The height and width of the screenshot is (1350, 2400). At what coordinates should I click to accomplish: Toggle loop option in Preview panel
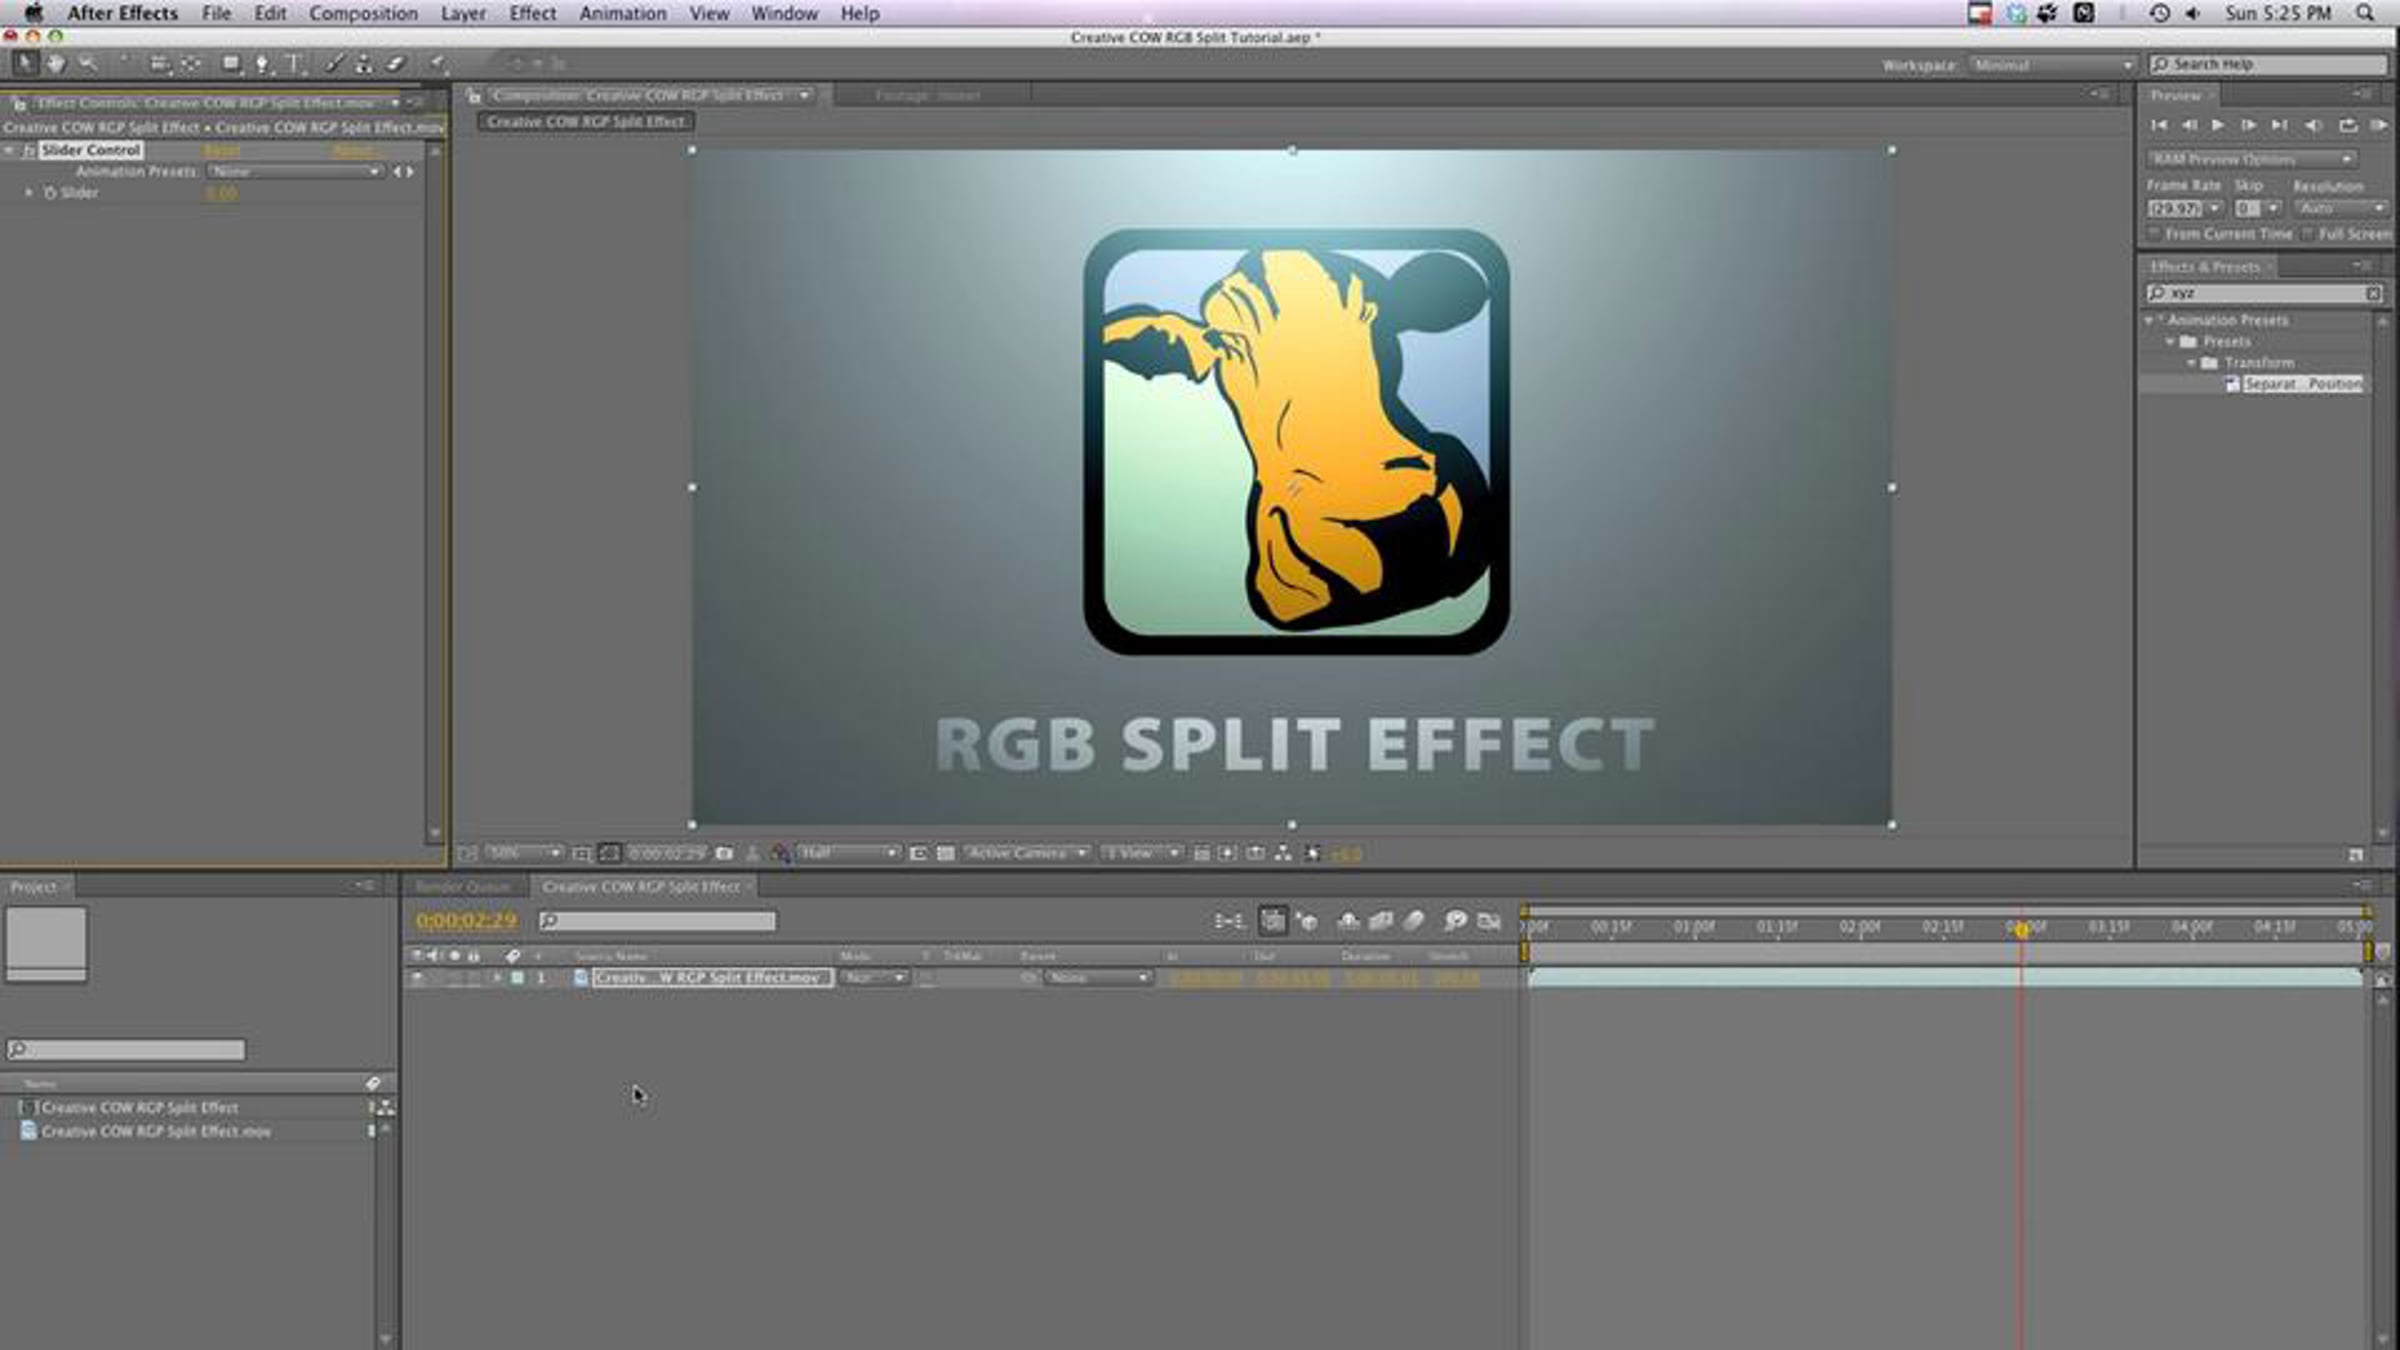click(x=2348, y=125)
